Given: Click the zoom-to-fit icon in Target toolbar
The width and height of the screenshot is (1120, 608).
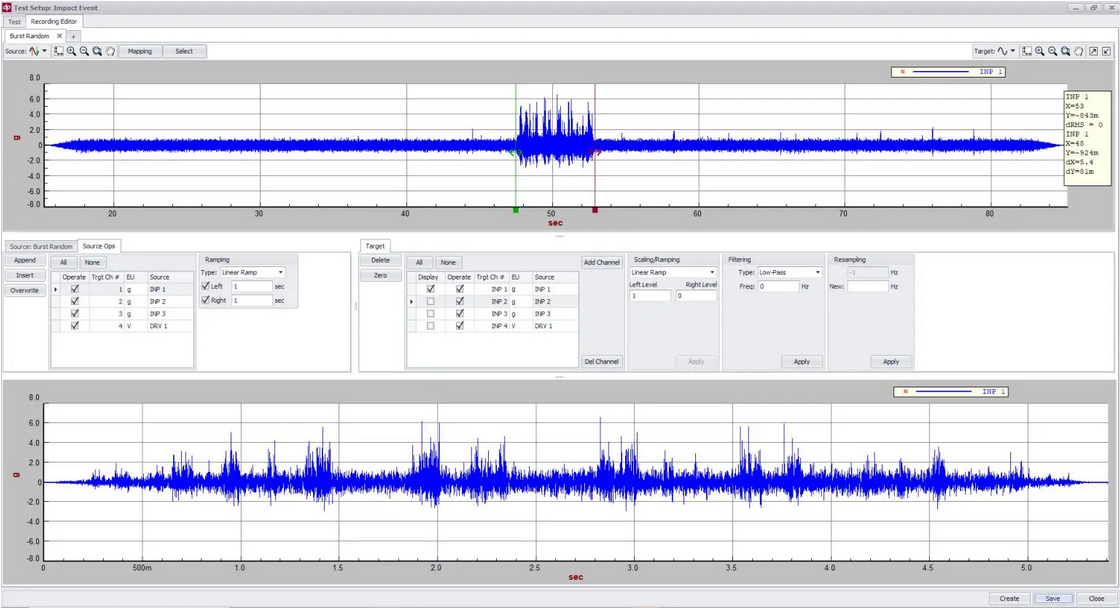Looking at the screenshot, I should [x=1066, y=51].
